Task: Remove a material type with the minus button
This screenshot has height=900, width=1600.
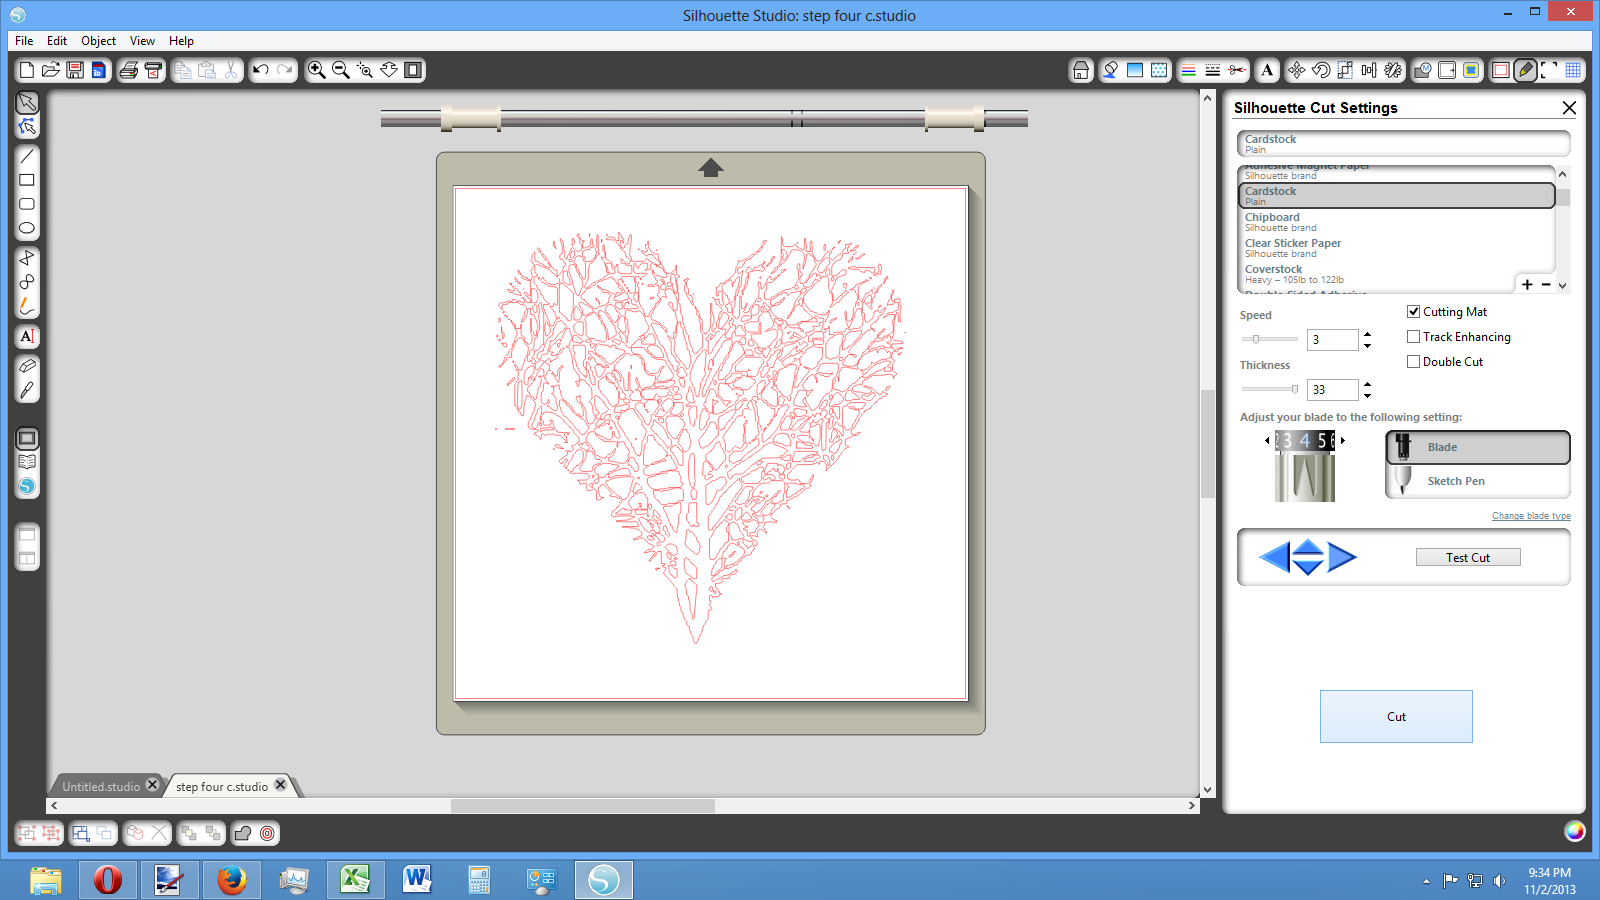Action: click(x=1546, y=285)
